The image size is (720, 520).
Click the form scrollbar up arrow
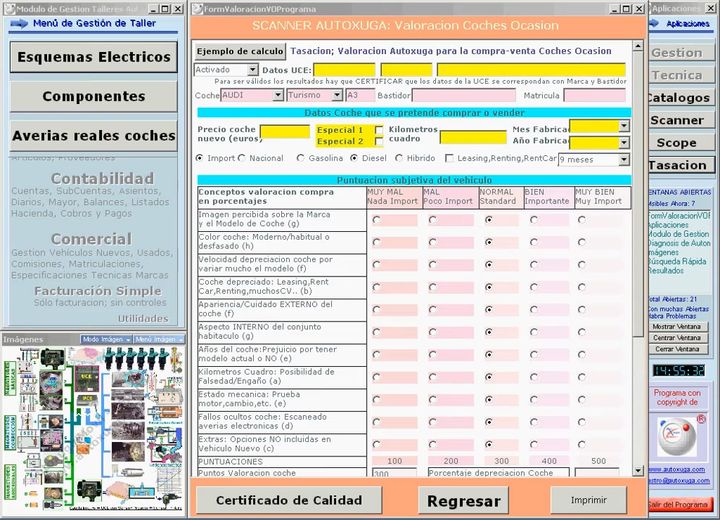[x=638, y=46]
